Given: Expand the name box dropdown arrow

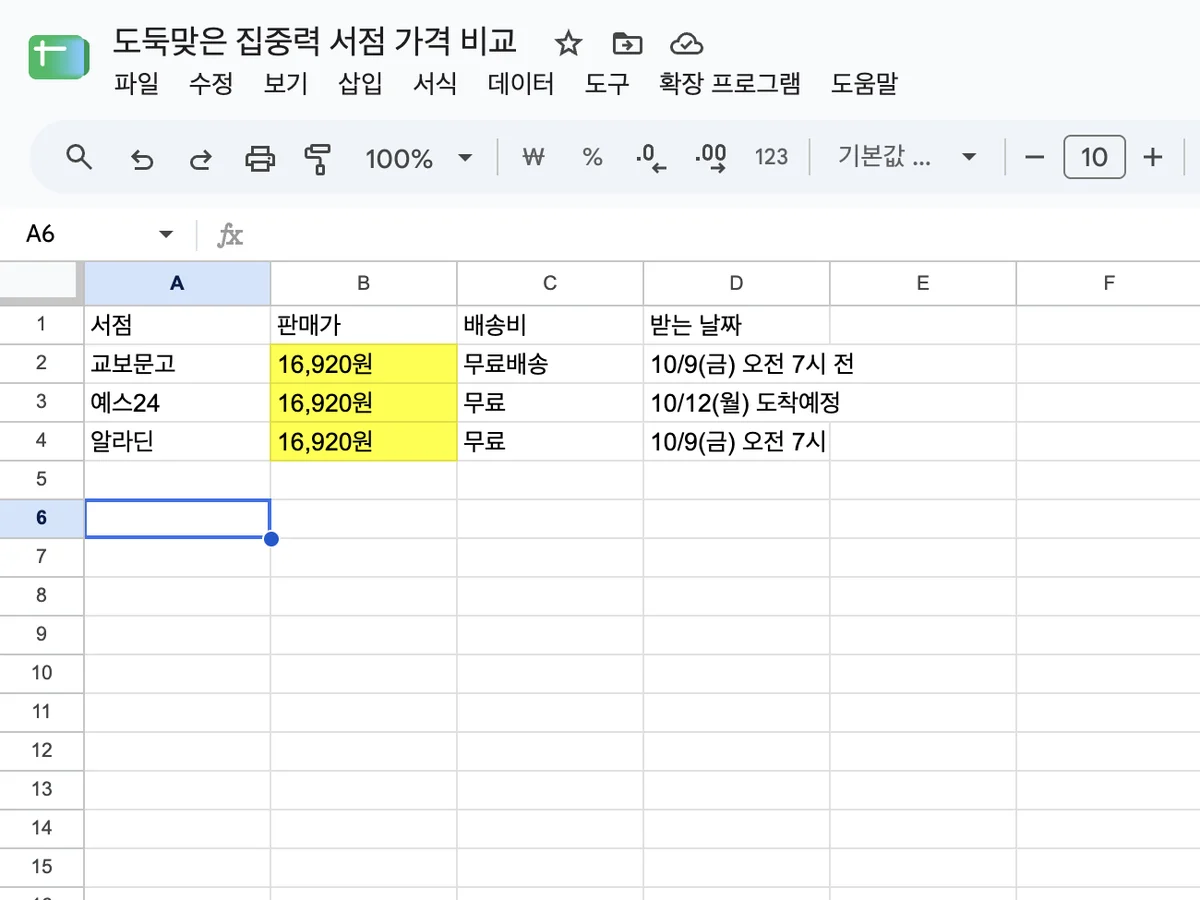Looking at the screenshot, I should tap(166, 234).
